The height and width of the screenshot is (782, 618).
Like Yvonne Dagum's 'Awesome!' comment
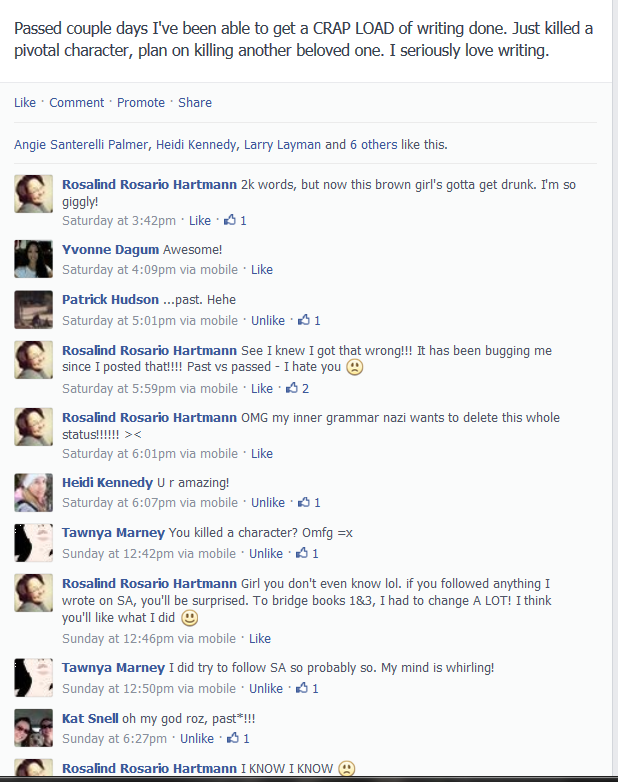(262, 269)
